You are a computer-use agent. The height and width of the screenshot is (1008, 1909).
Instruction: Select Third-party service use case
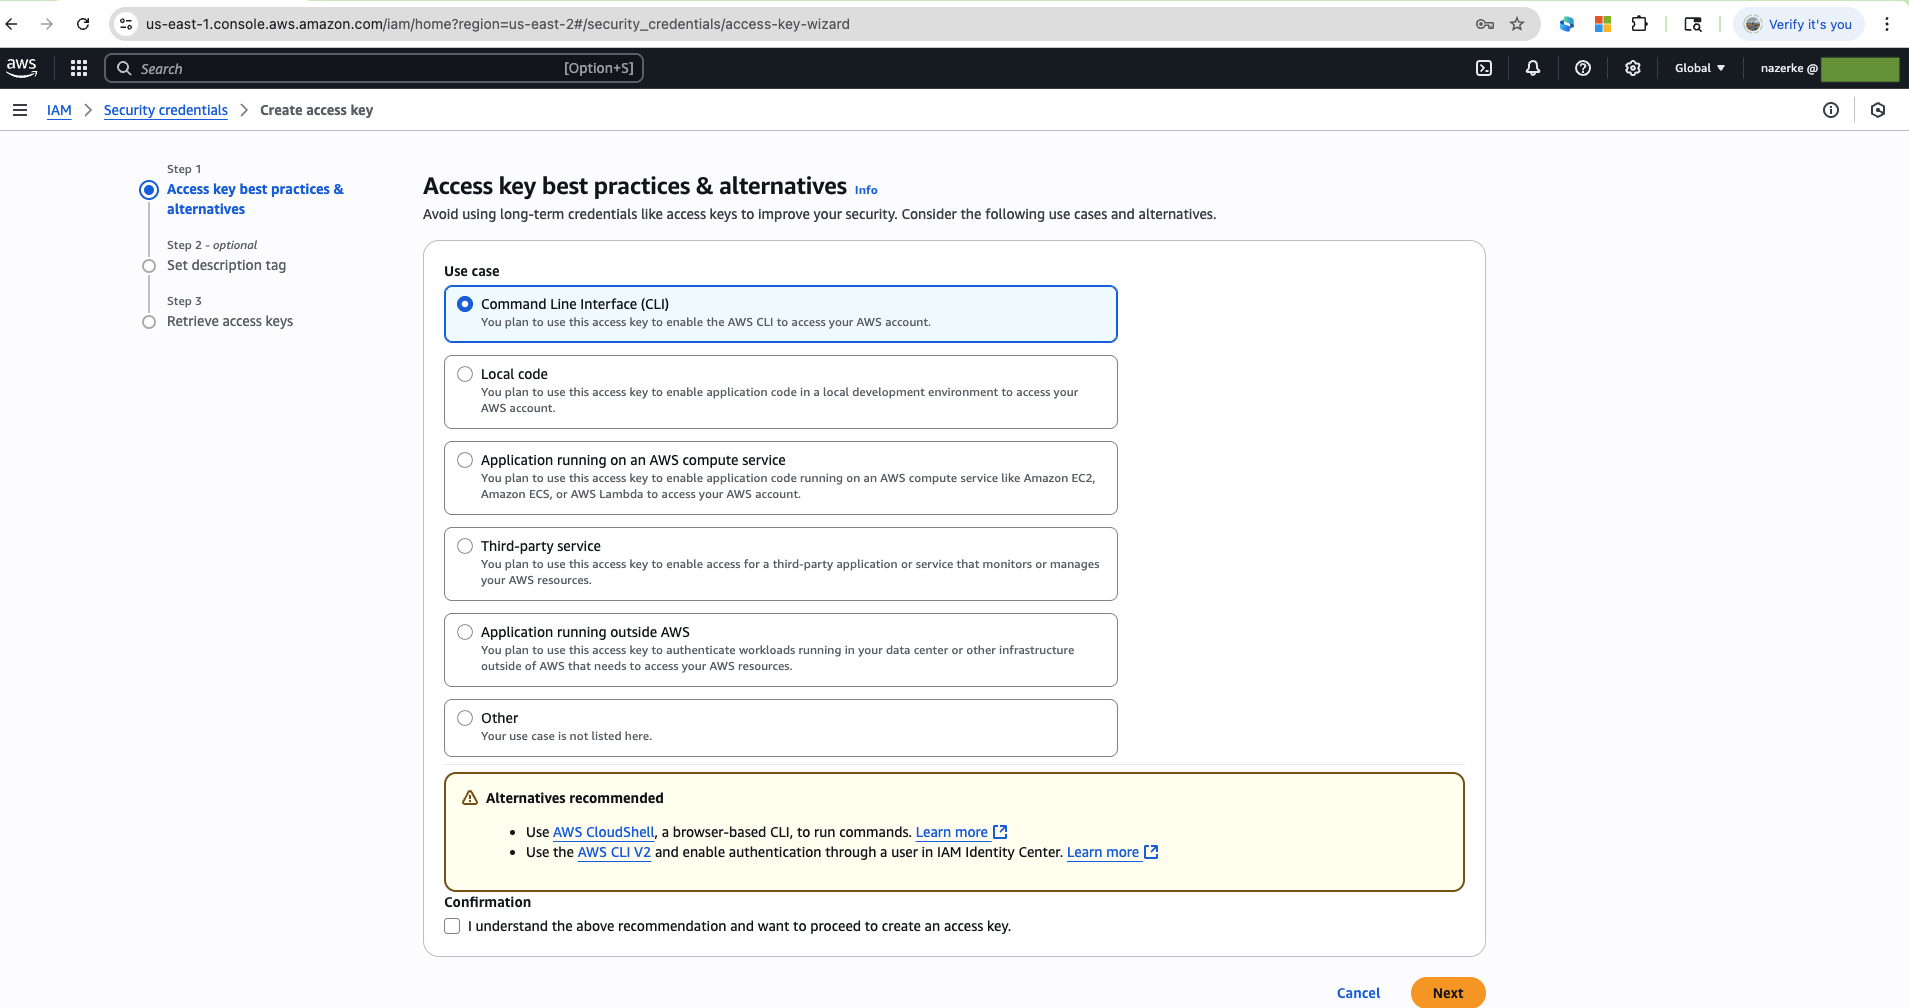pos(781,564)
